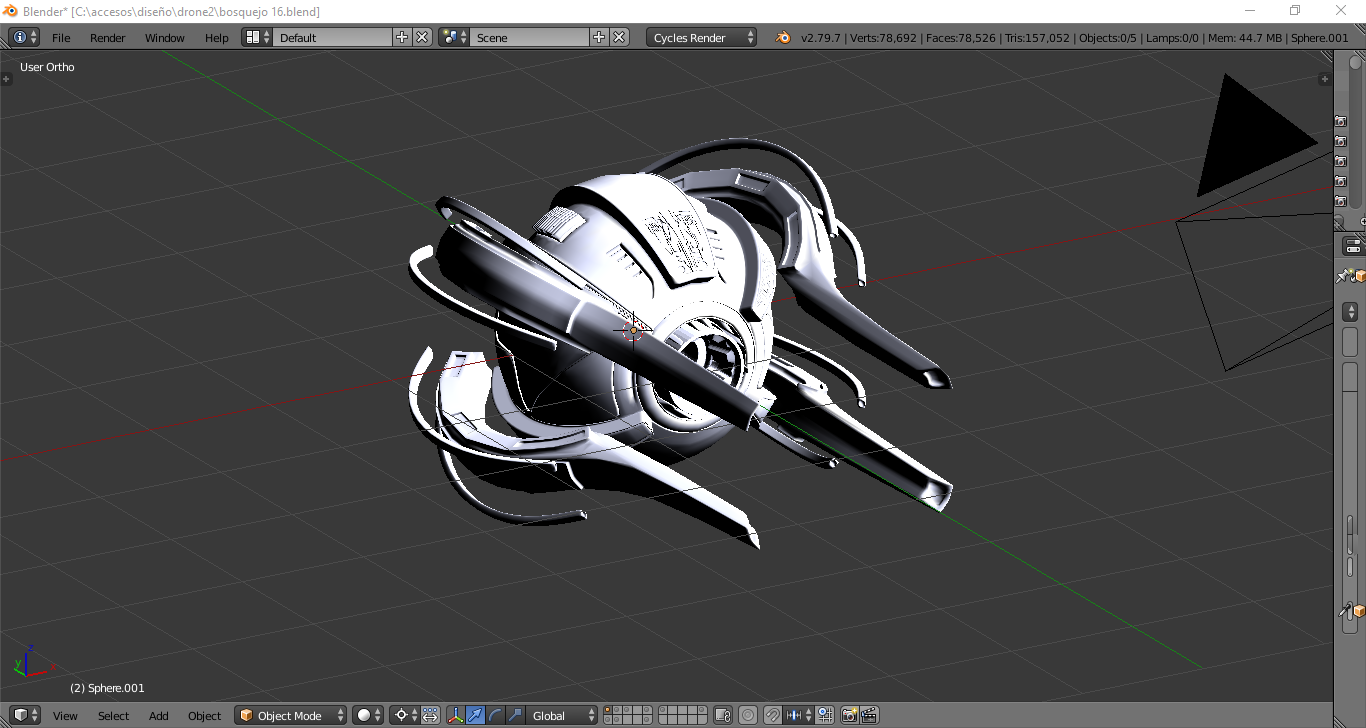Open the viewport shading selector

click(368, 715)
